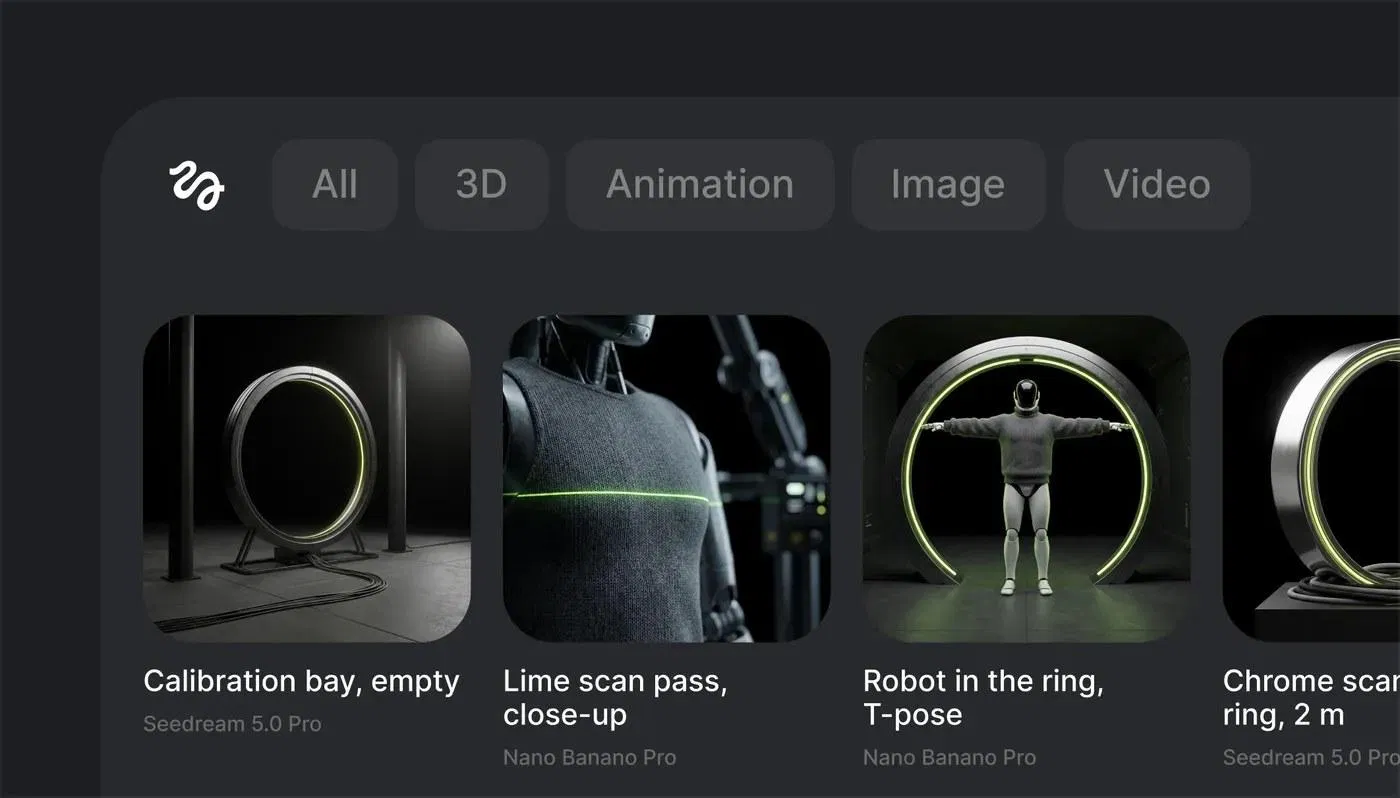Select the All filter tab
The image size is (1400, 798).
tap(335, 185)
